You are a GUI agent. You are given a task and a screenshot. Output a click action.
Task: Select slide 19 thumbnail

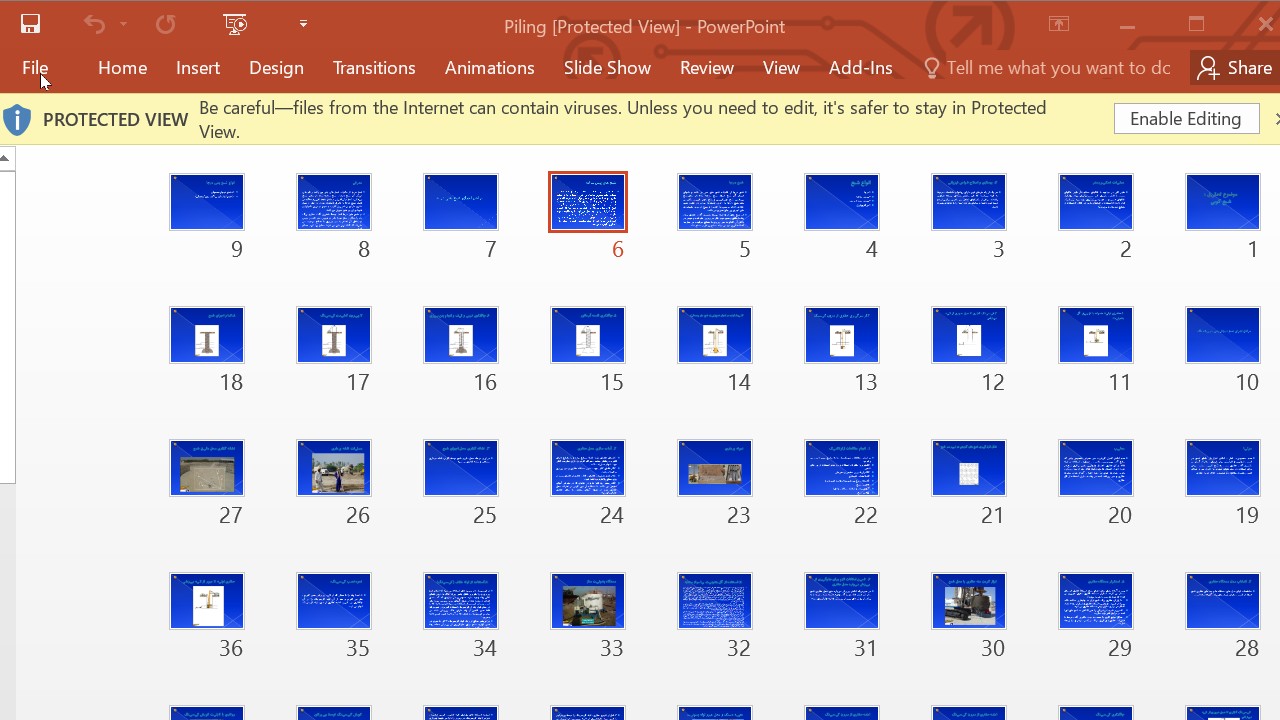point(1223,468)
